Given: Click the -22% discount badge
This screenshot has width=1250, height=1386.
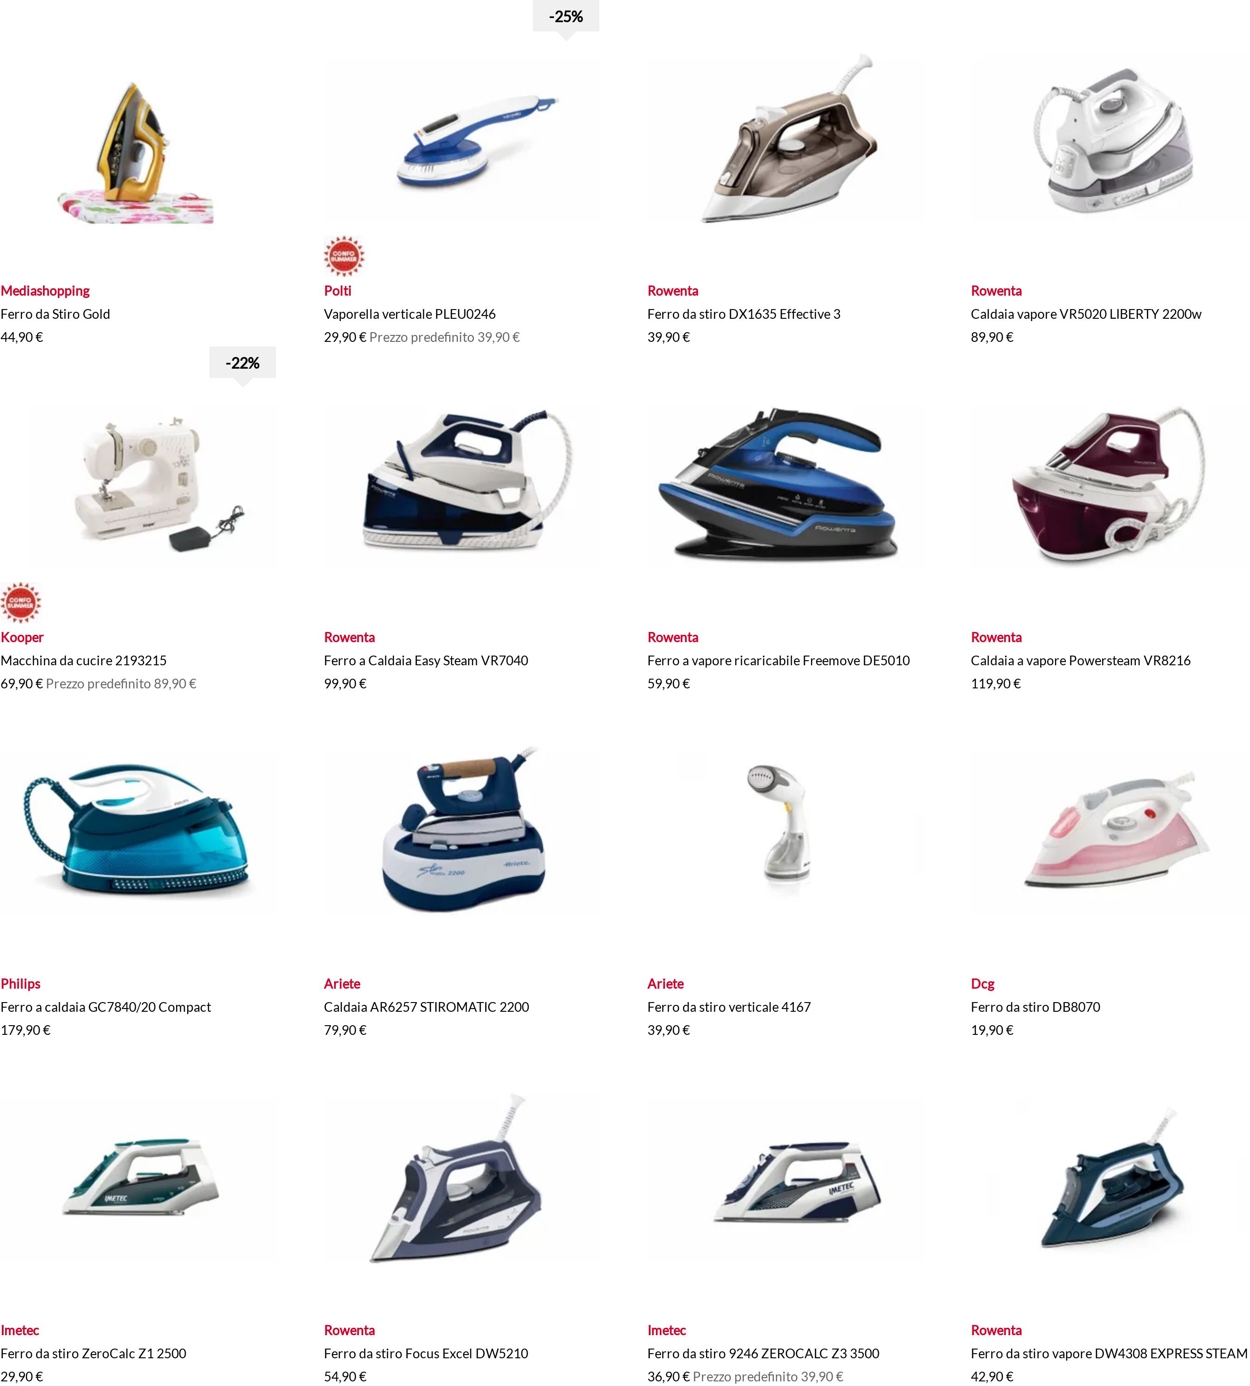Looking at the screenshot, I should [x=242, y=364].
